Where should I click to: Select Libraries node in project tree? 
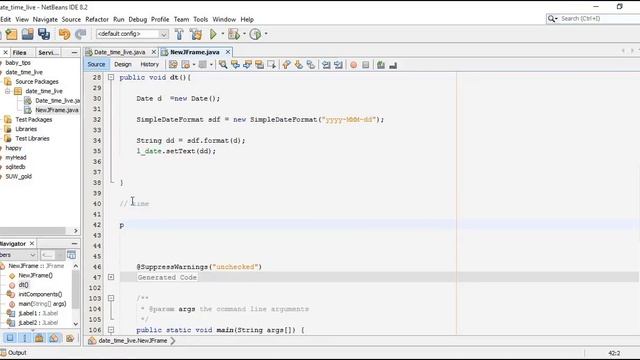pyautogui.click(x=26, y=129)
